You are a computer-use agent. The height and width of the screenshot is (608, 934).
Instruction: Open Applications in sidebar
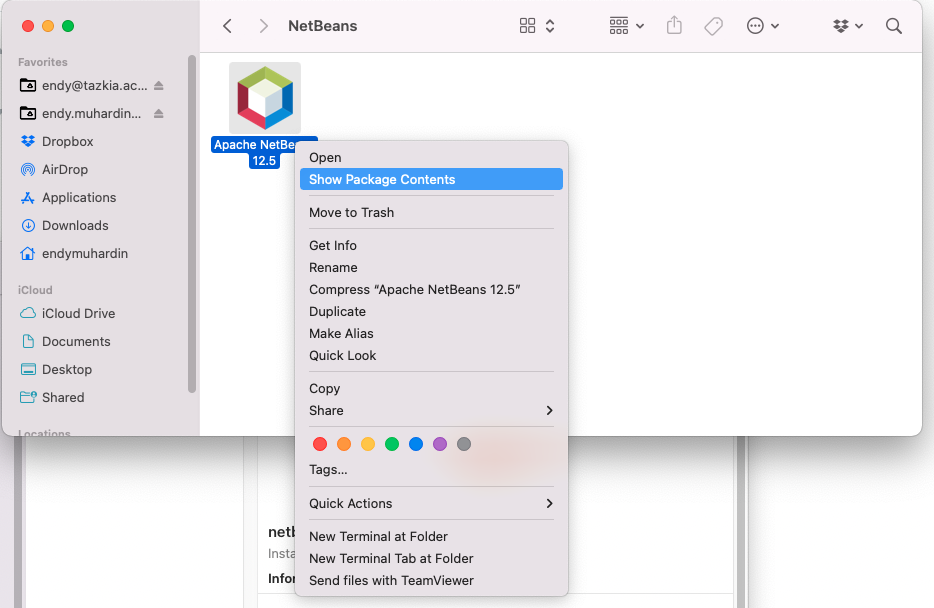coord(68,198)
